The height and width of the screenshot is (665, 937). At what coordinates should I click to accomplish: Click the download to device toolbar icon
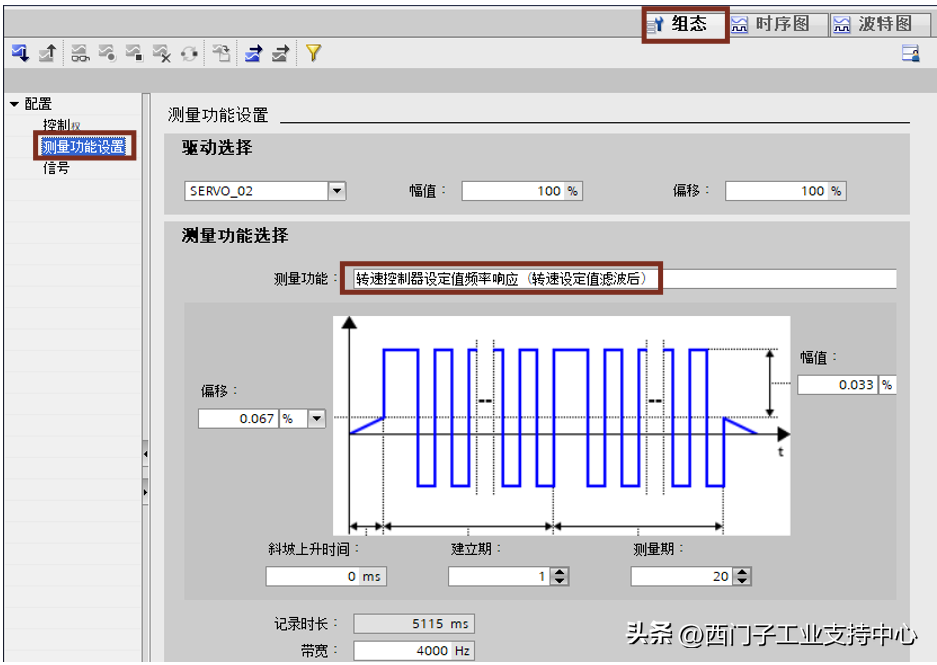(x=19, y=54)
